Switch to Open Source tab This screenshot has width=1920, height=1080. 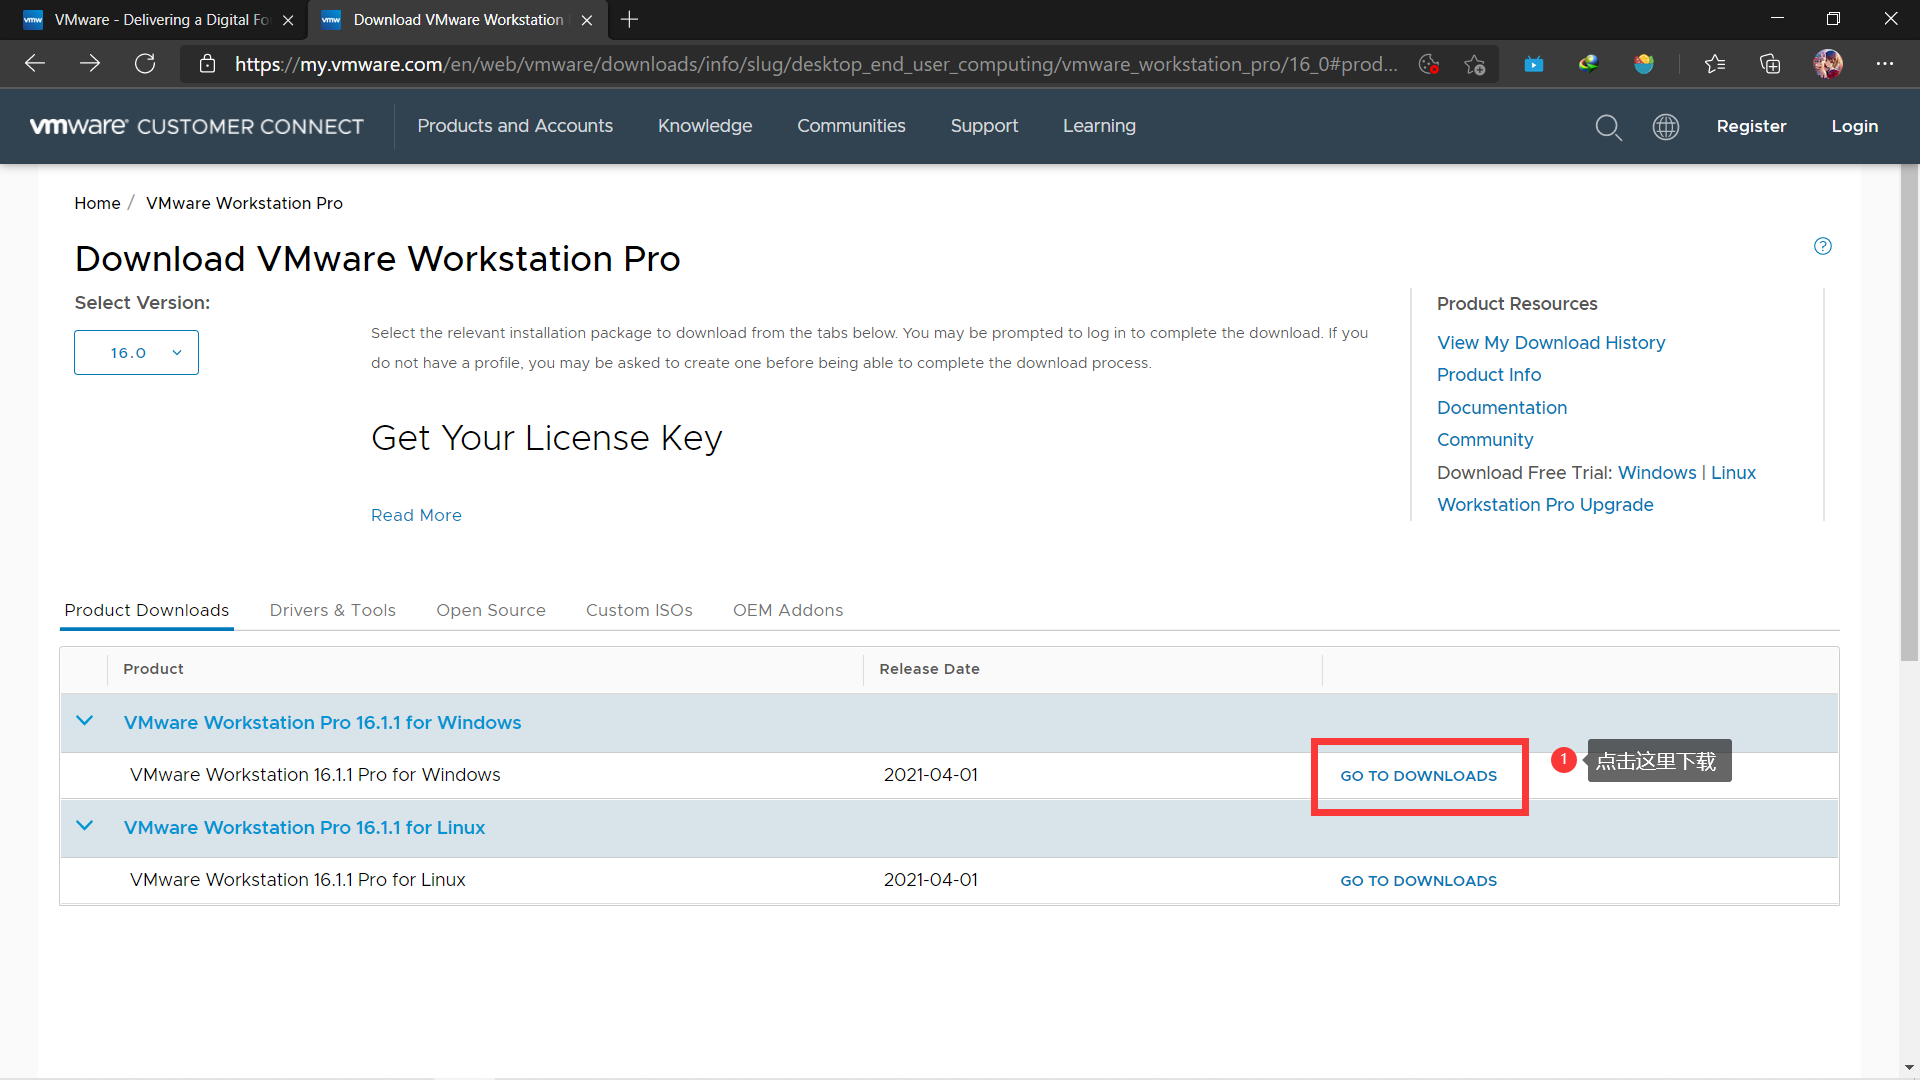click(490, 610)
